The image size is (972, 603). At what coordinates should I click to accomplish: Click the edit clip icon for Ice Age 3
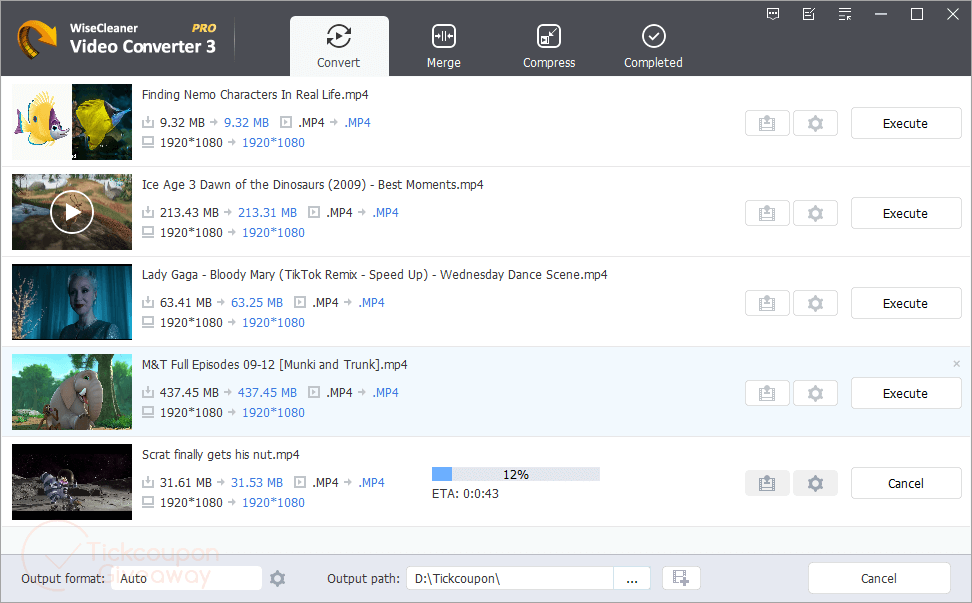[767, 214]
